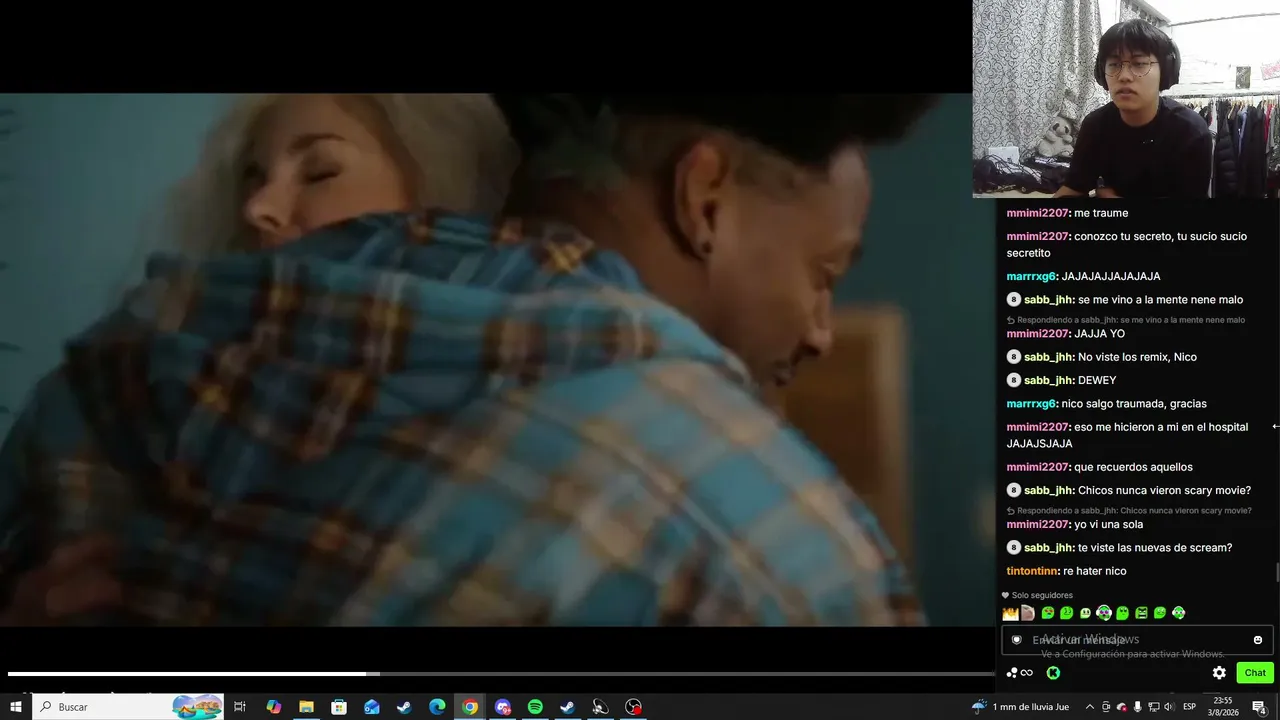The image size is (1280, 720).
Task: Open OBS Studio from the taskbar
Action: point(633,707)
